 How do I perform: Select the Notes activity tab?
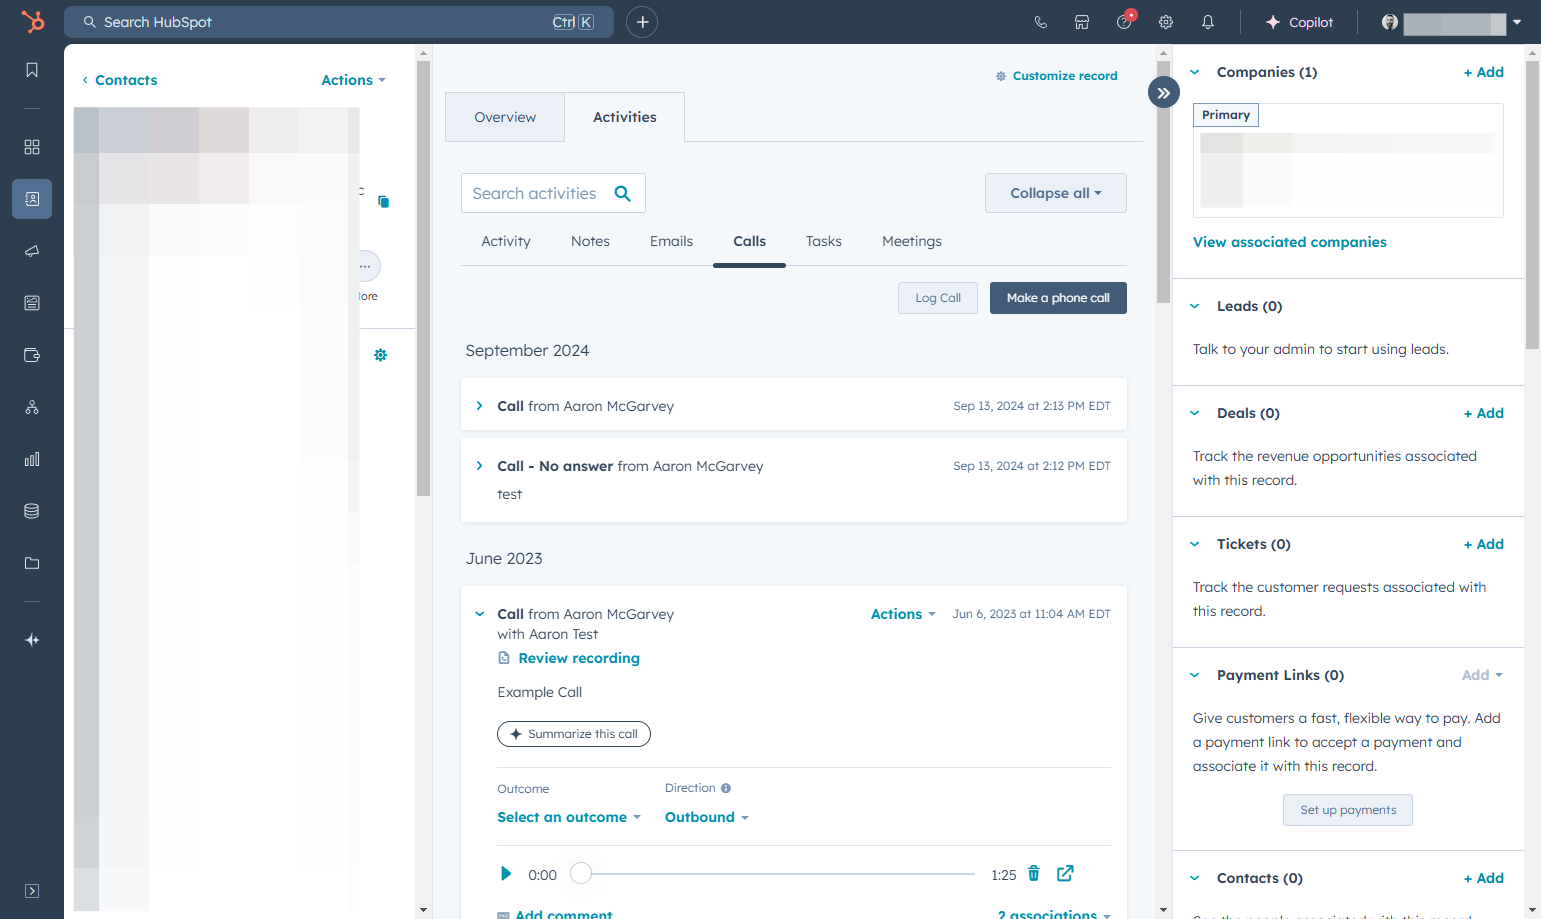tap(590, 241)
